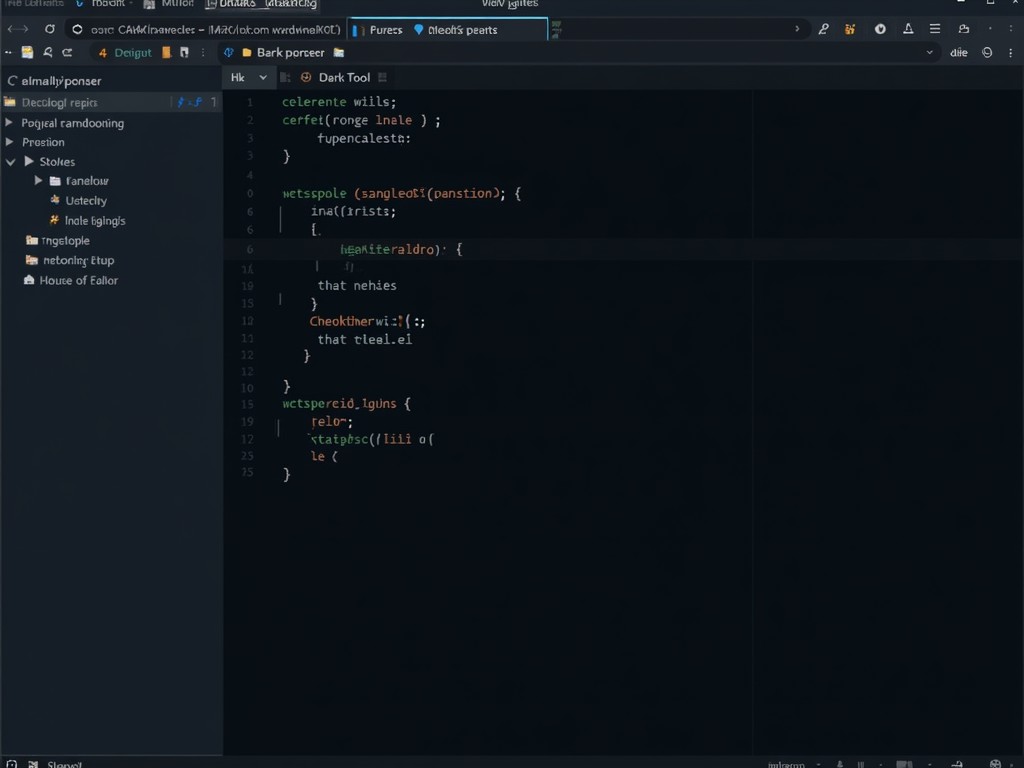Select the Dark Tool editor tab
The image size is (1024, 768).
point(344,77)
